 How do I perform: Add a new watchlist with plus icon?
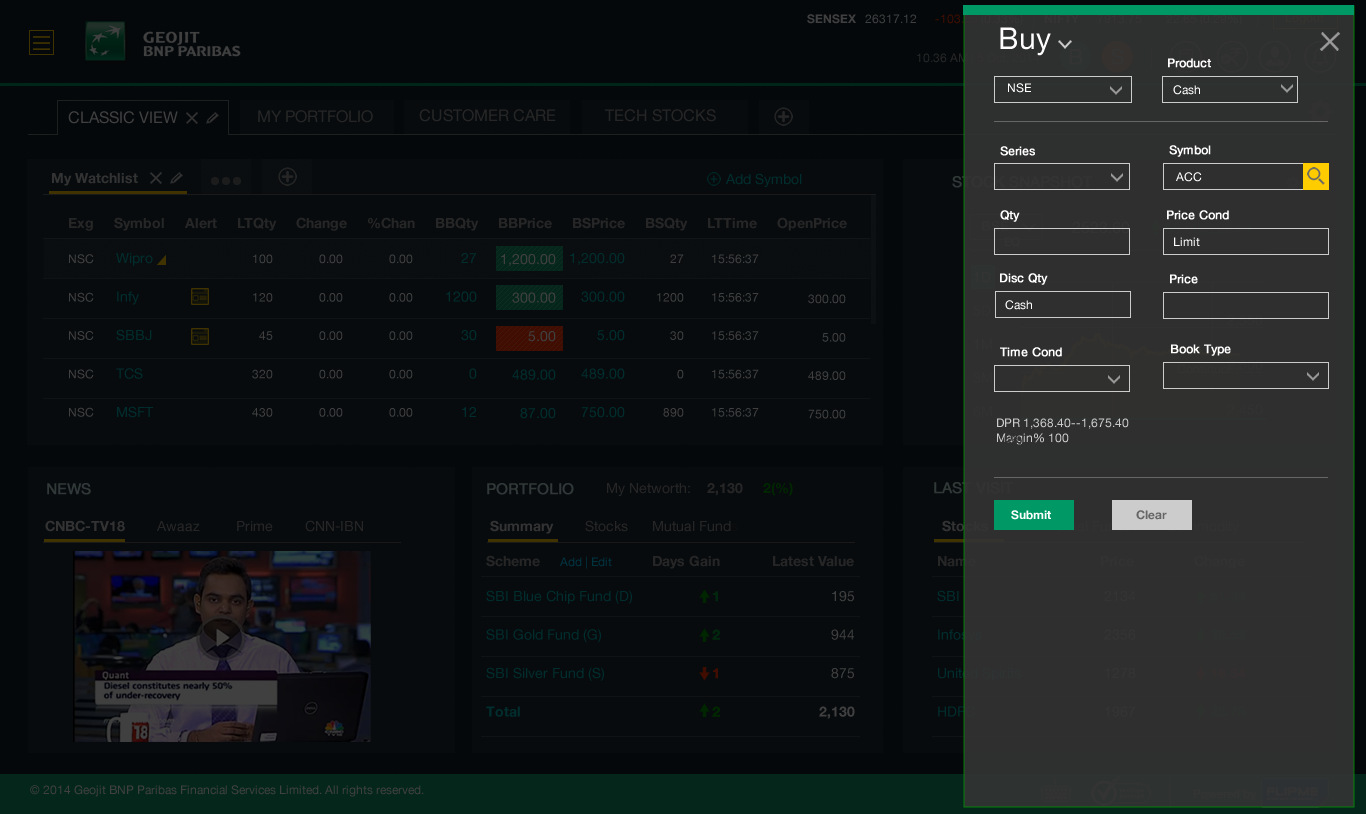pos(287,177)
